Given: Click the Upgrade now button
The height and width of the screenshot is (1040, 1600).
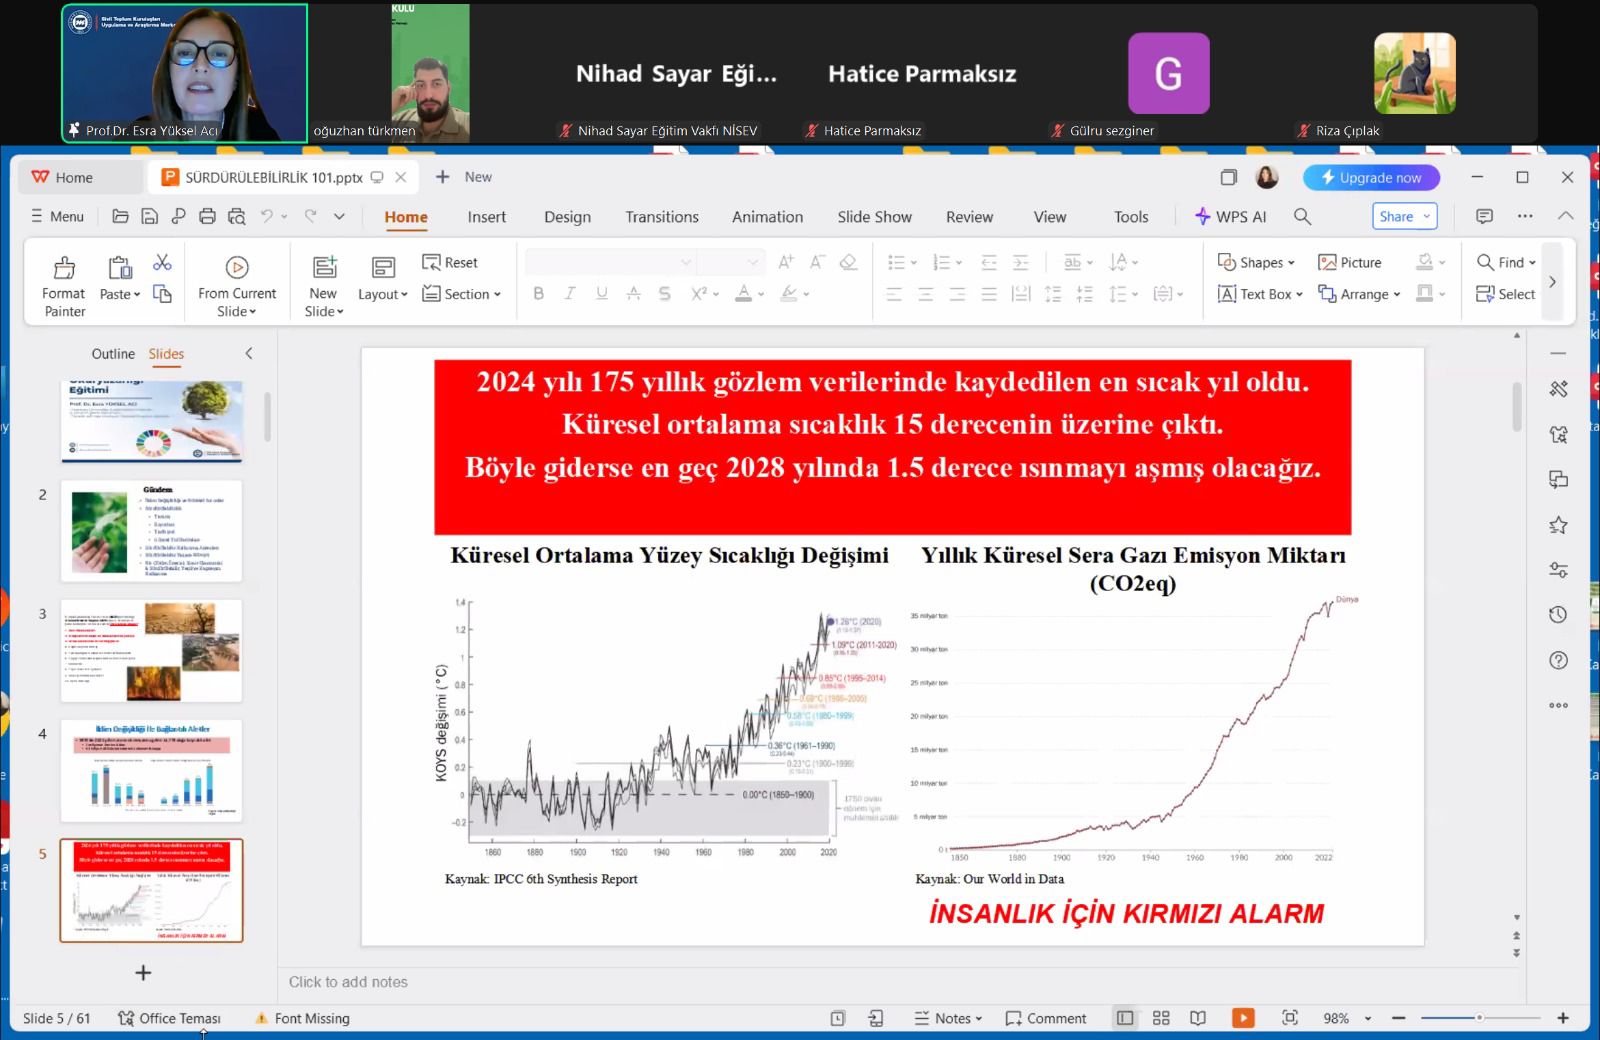Looking at the screenshot, I should coord(1371,177).
